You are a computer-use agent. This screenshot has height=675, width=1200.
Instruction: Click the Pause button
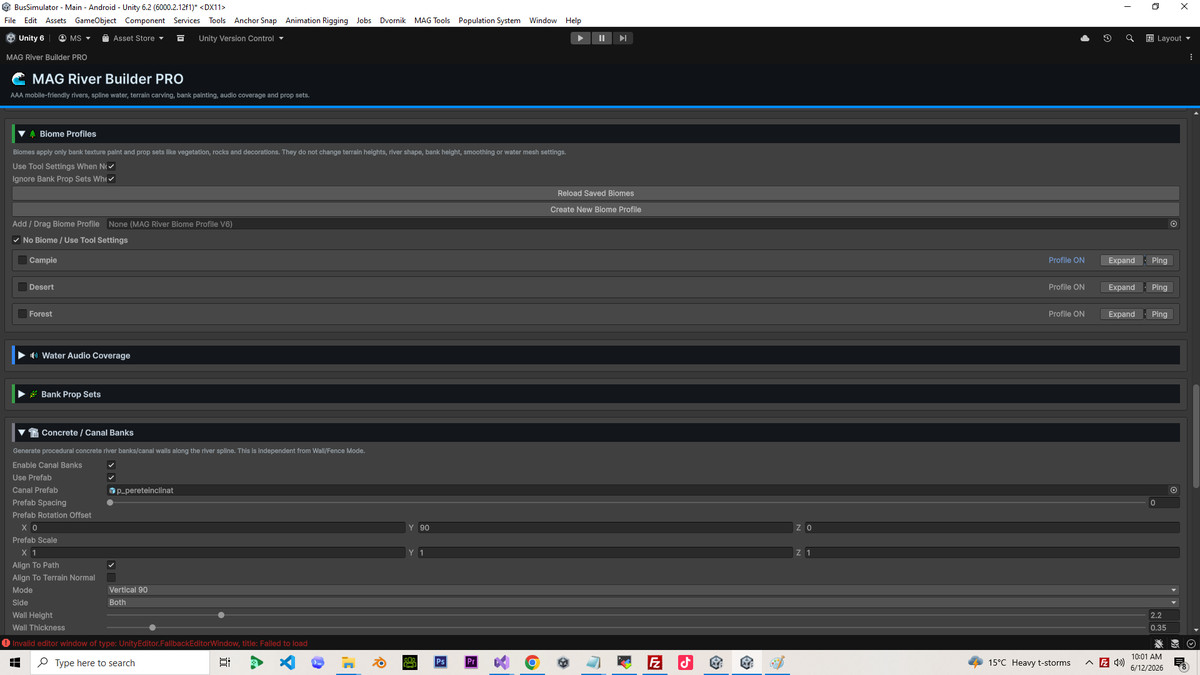602,38
